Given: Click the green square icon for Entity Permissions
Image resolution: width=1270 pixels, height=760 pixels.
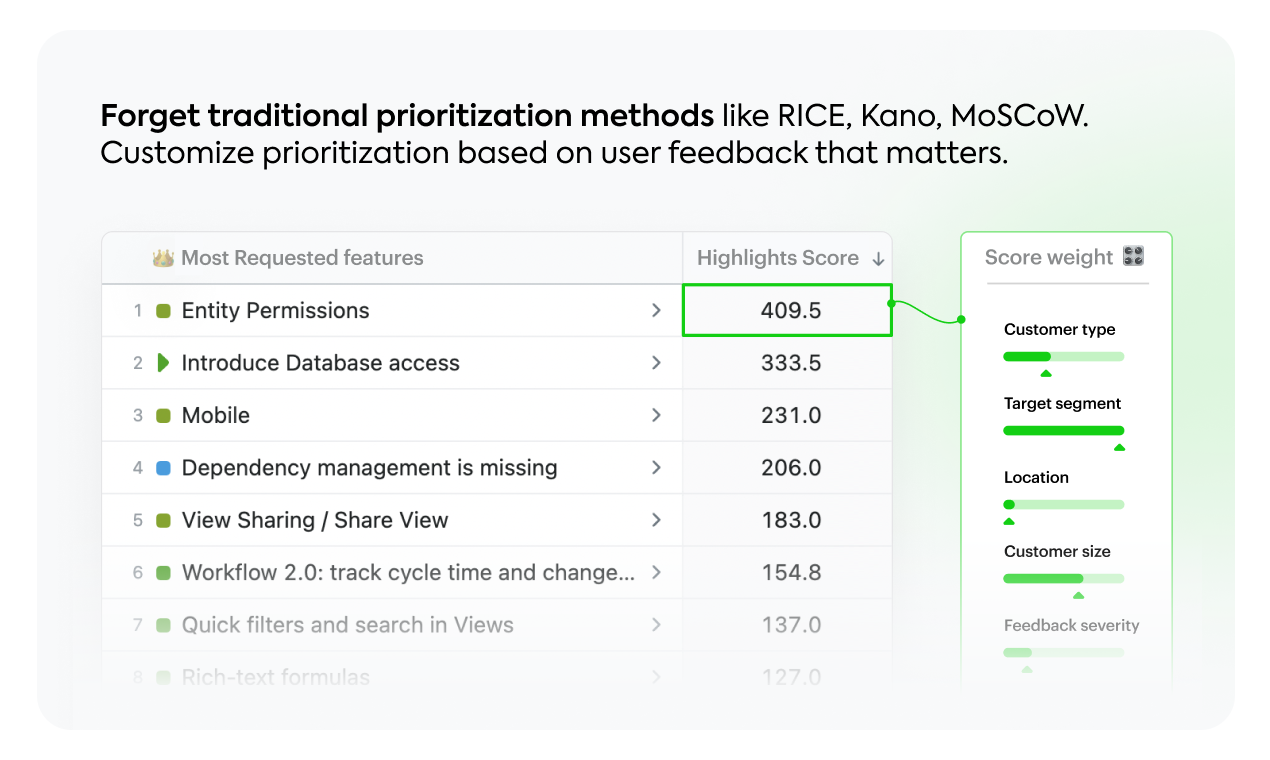Looking at the screenshot, I should coord(163,311).
